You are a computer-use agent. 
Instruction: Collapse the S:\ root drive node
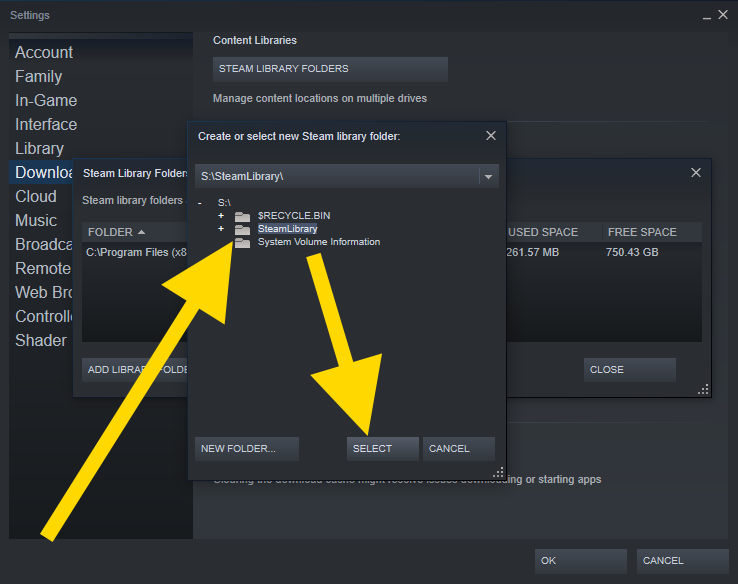click(201, 203)
